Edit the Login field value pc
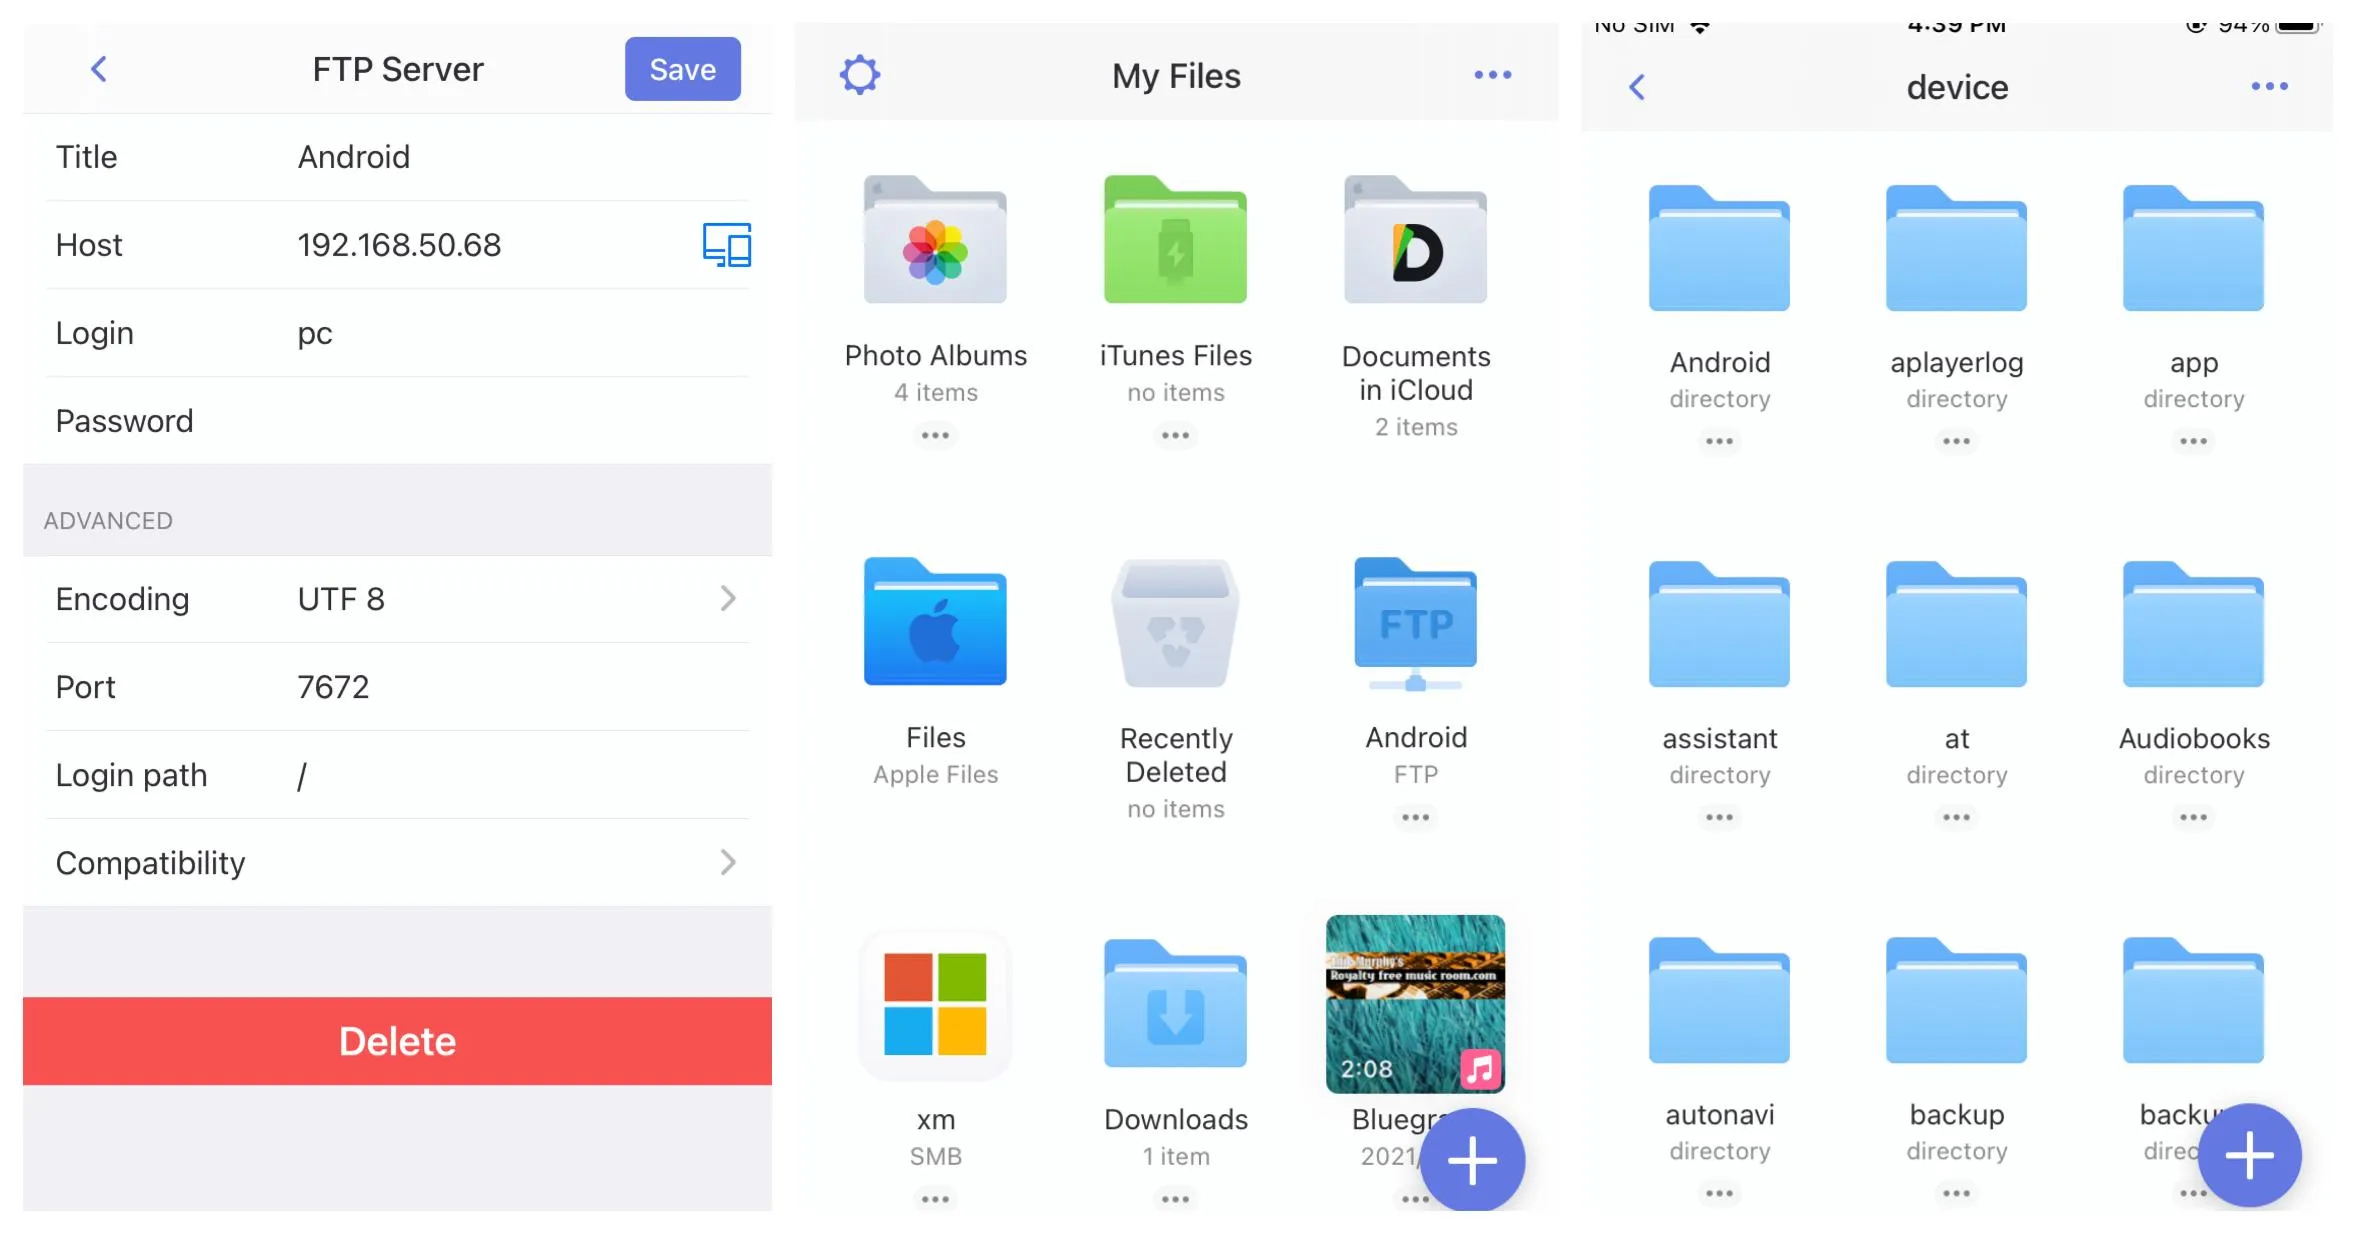This screenshot has height=1234, width=2356. pos(315,333)
